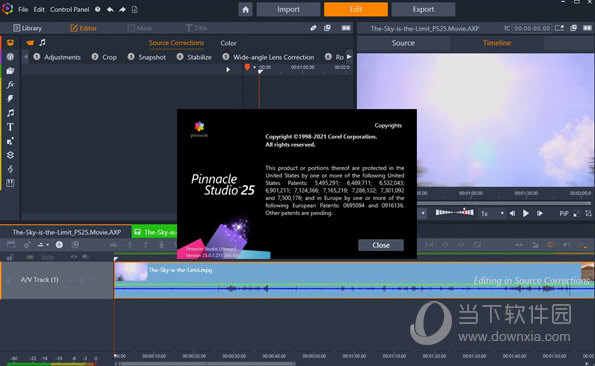Select the orange Edit tab

click(356, 9)
